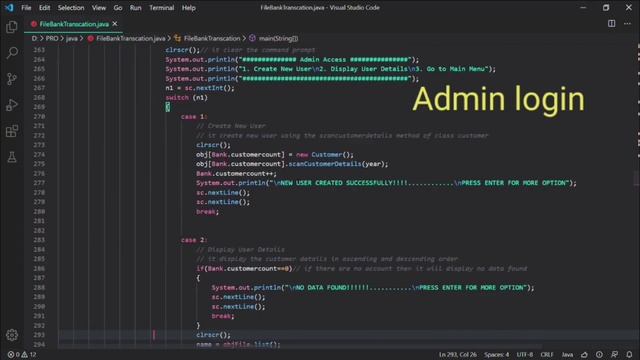Viewport: 640px width, 360px height.
Task: Open the Selection menu
Action: 71,7
